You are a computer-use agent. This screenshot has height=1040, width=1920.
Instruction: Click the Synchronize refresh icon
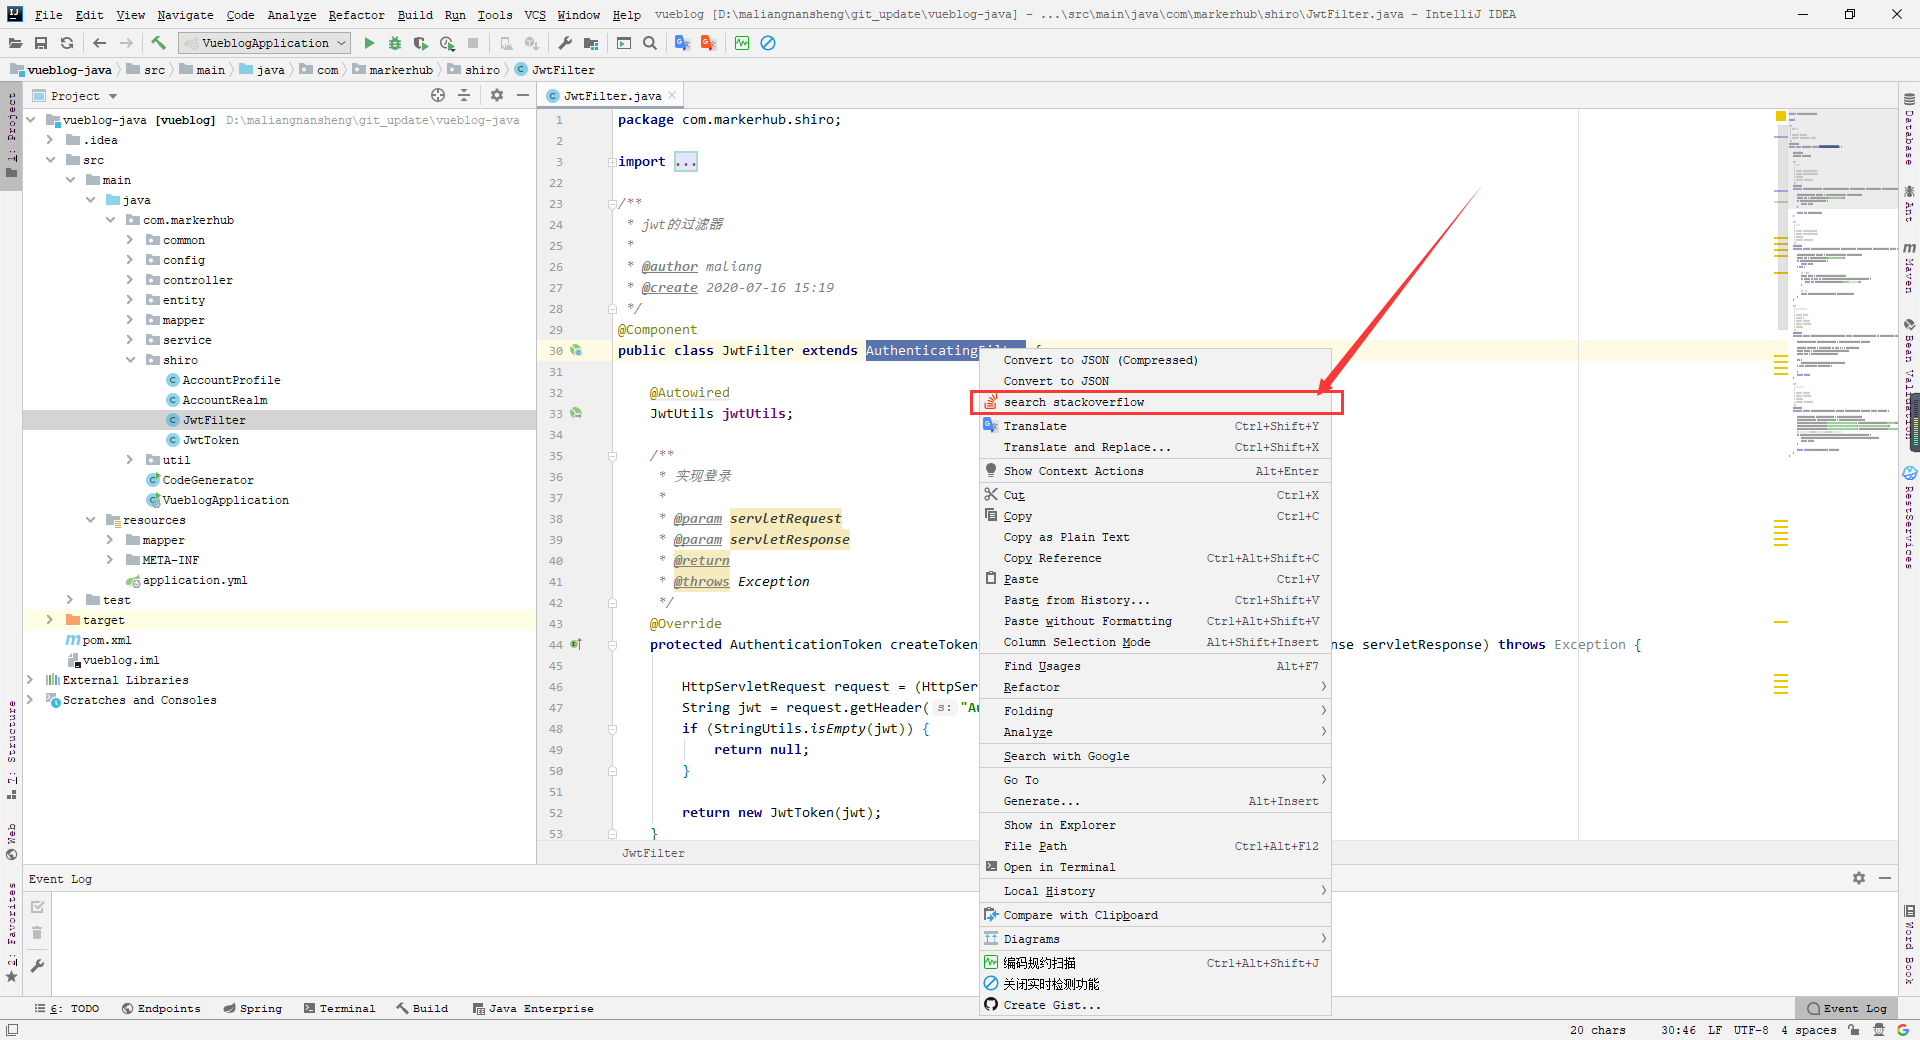coord(67,43)
